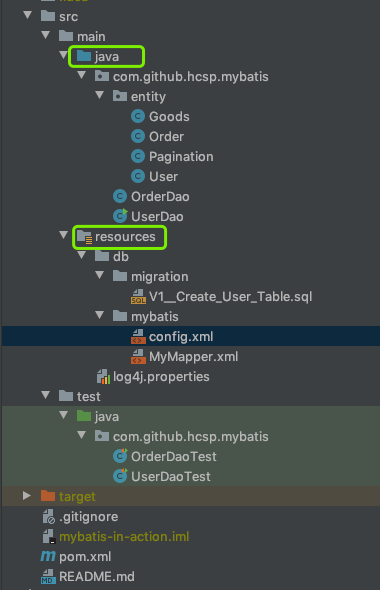
Task: Select the .gitignore file
Action: click(x=88, y=517)
